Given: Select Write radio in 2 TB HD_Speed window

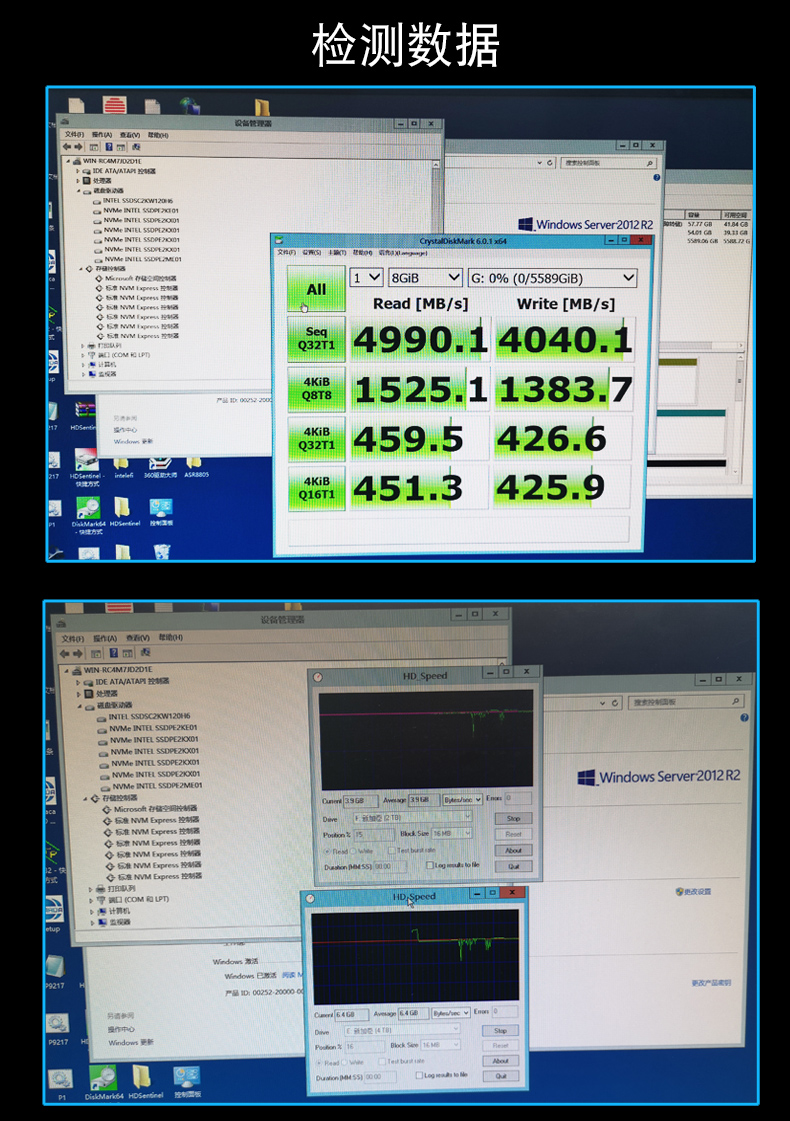Looking at the screenshot, I should [x=362, y=851].
